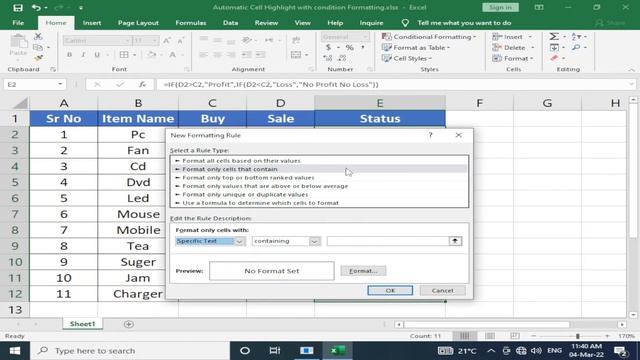Click the Format Painter brush icon
The height and width of the screenshot is (360, 640).
click(x=38, y=58)
